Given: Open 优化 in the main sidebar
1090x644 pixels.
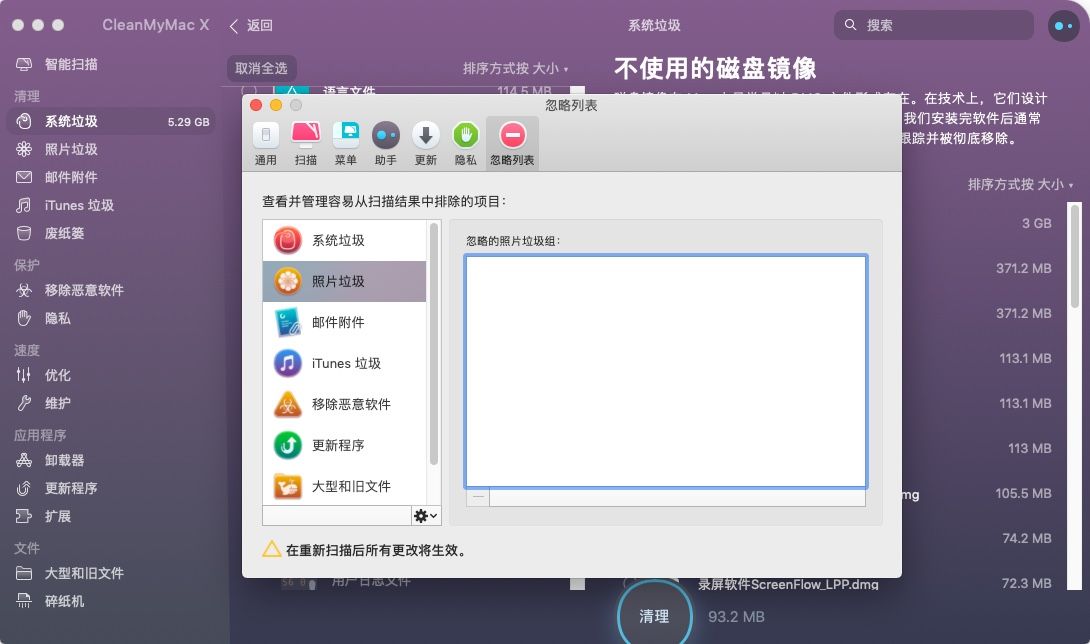Looking at the screenshot, I should pos(111,376).
